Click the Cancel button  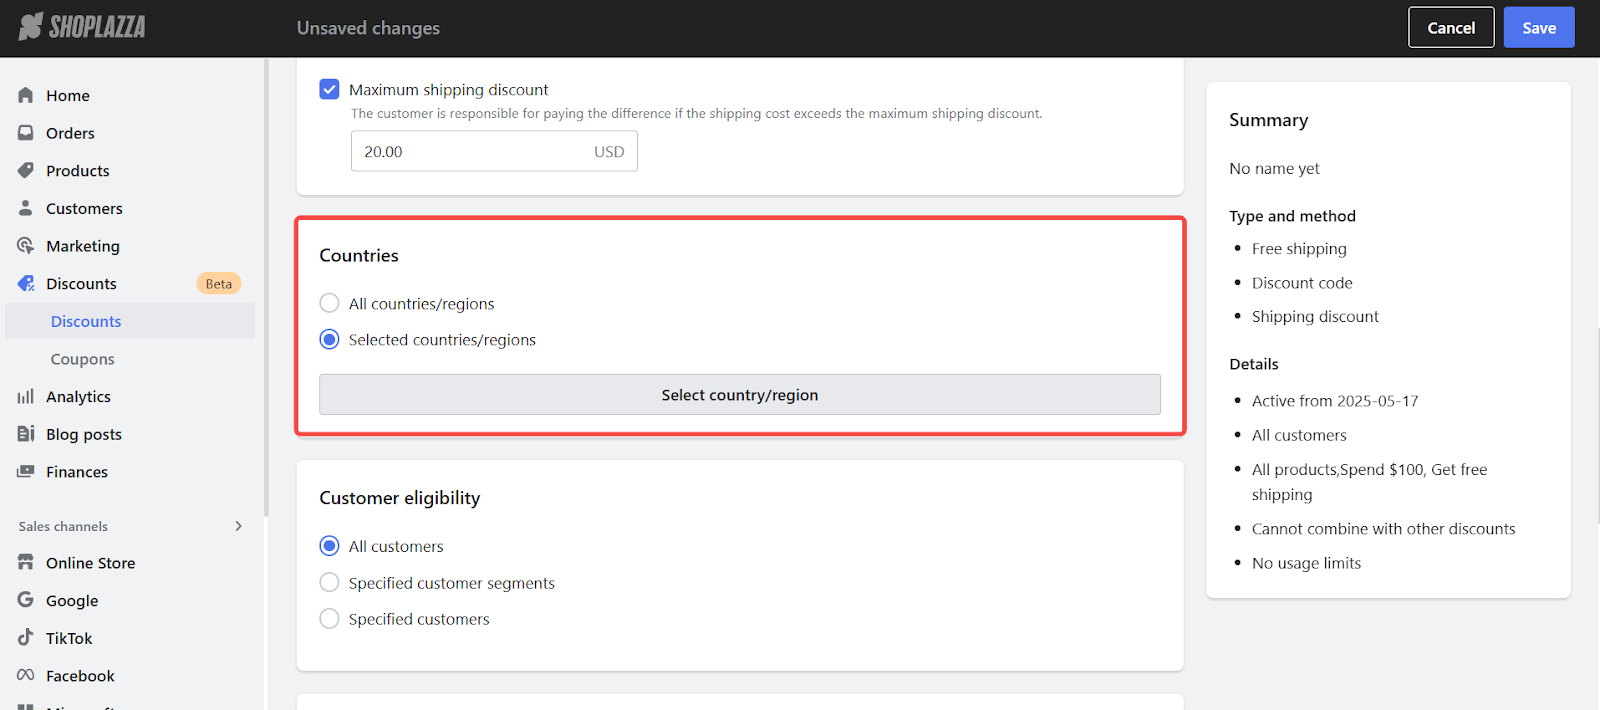(1451, 28)
